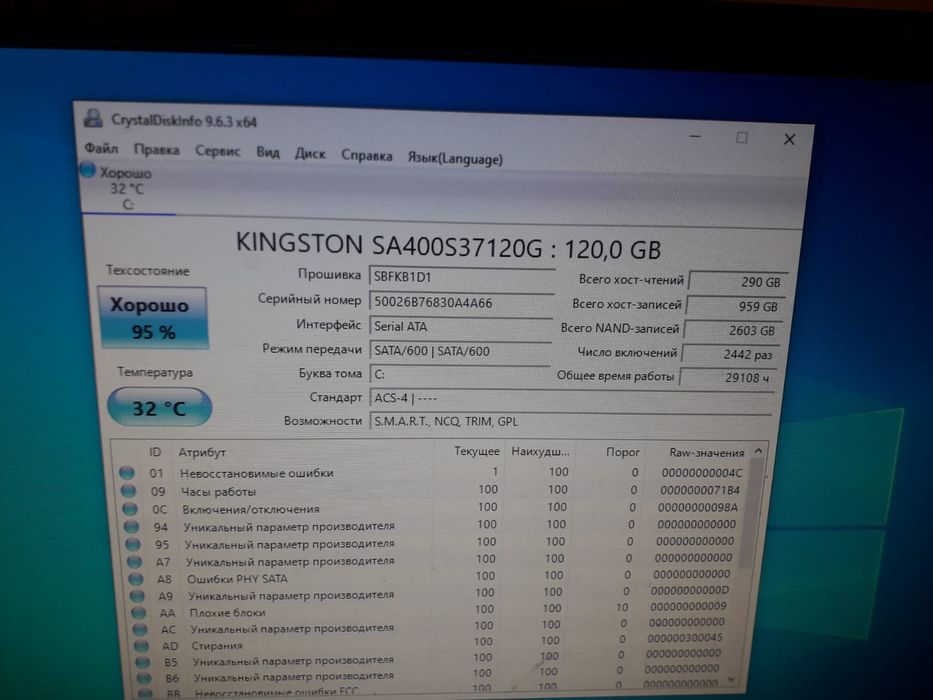Click the 32 °C temperature button
933x700 pixels.
[x=159, y=408]
